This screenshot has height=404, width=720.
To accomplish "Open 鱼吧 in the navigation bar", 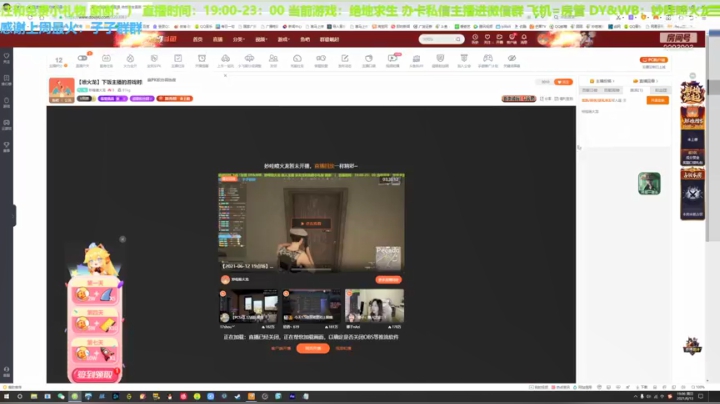I will click(305, 39).
